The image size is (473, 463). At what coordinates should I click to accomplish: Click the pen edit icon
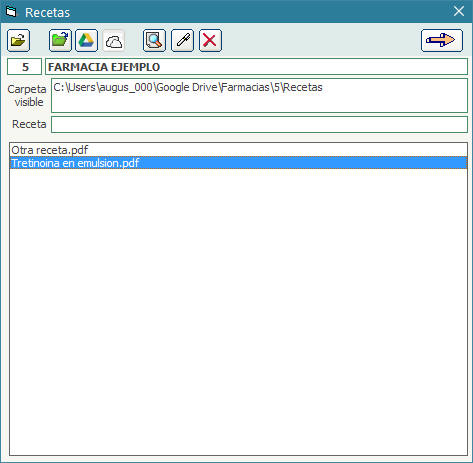[182, 41]
